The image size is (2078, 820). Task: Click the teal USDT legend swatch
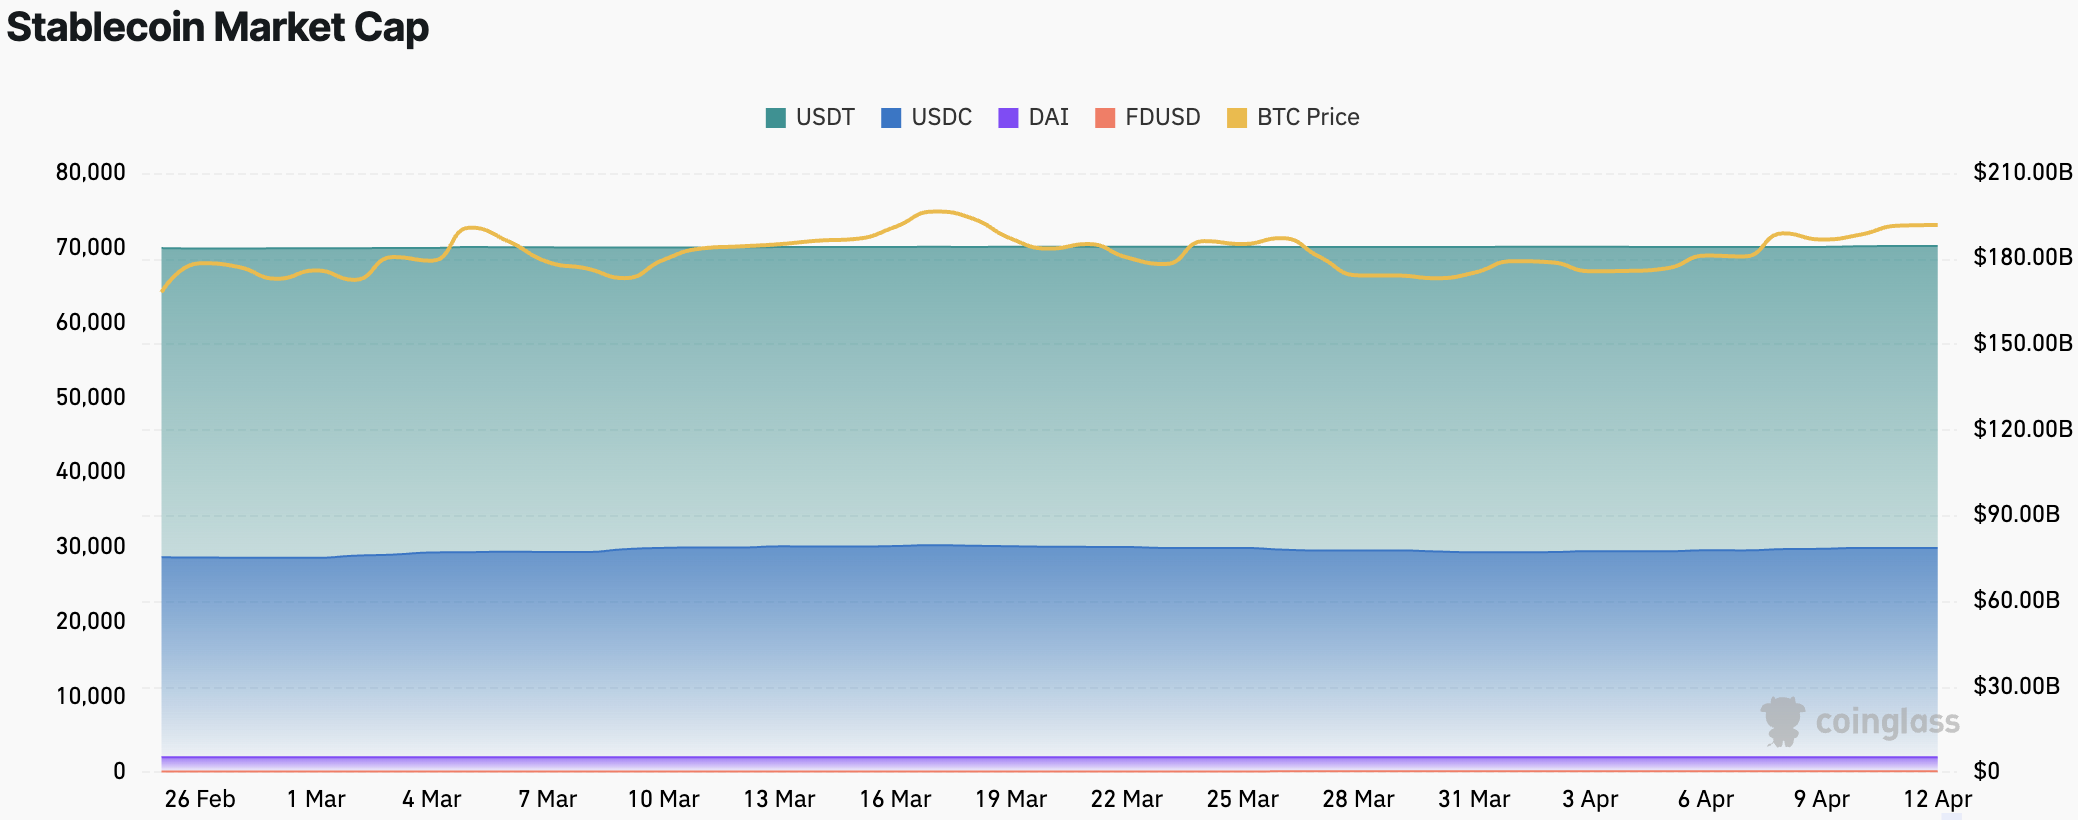point(775,118)
